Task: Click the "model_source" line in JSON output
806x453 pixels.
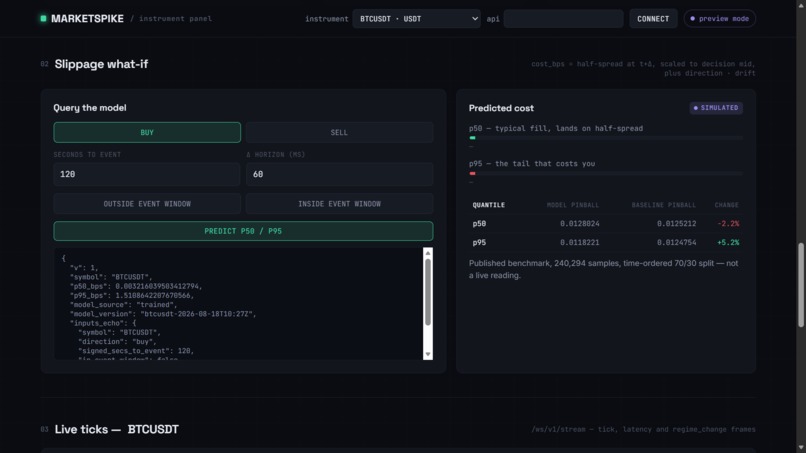Action: tap(123, 305)
